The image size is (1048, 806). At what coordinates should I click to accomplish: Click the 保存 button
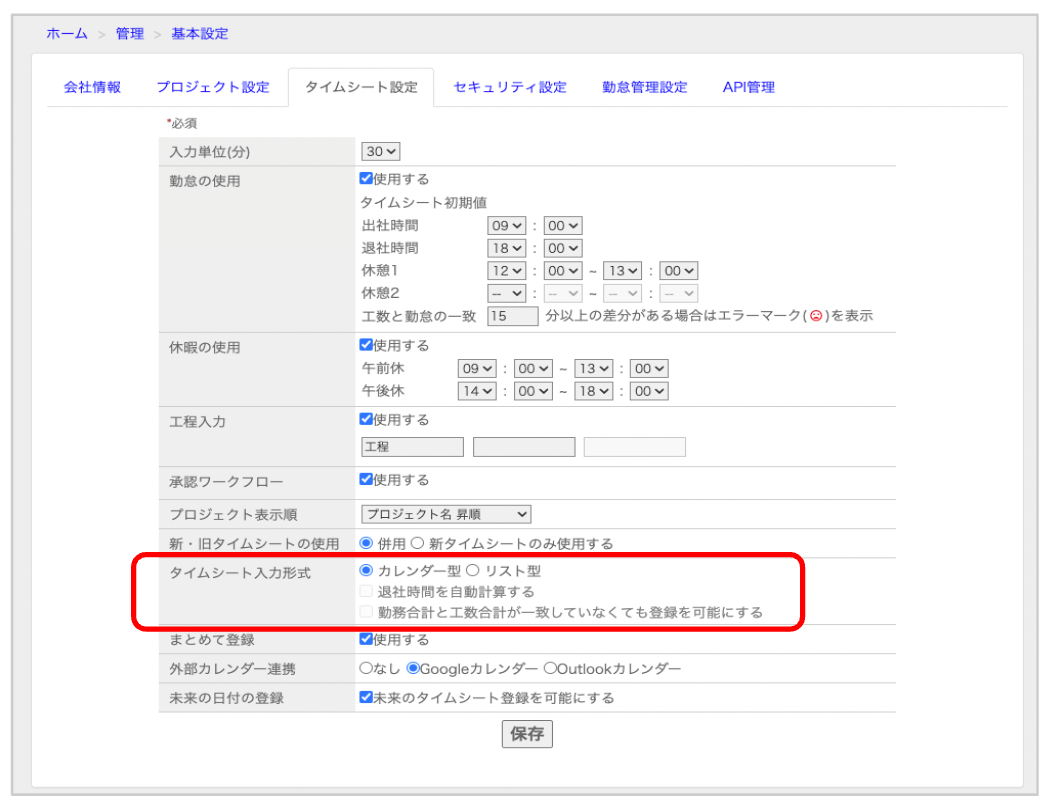click(527, 734)
